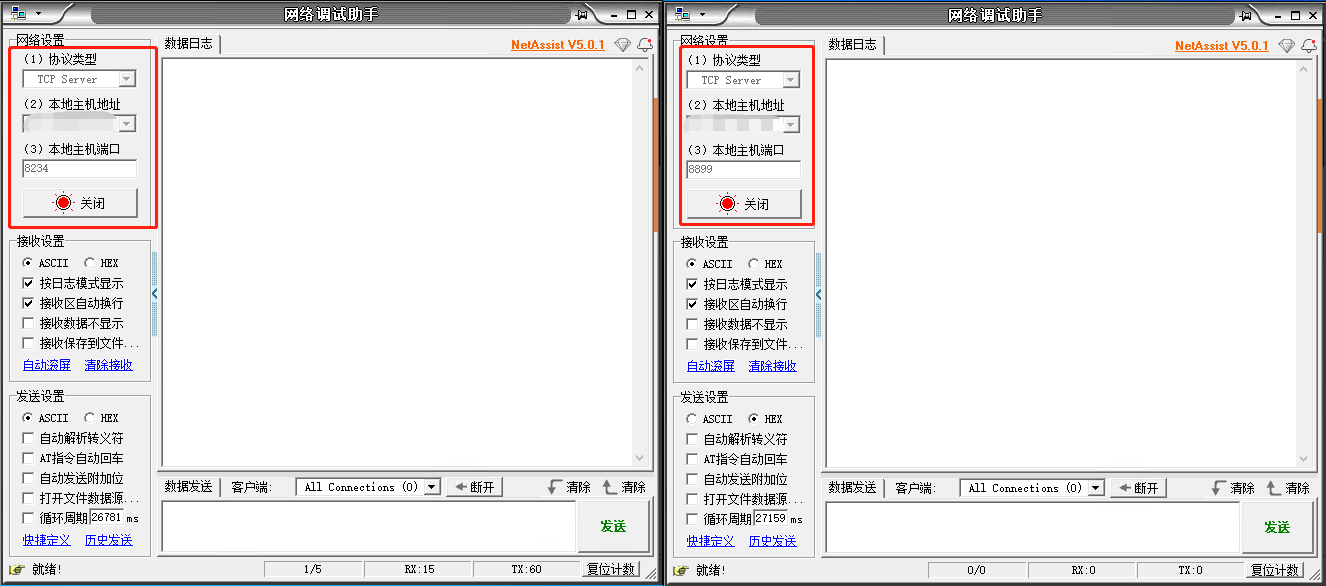Open title bar dropdown arrow in port 8899 window
This screenshot has height=586, width=1326.
pyautogui.click(x=702, y=14)
